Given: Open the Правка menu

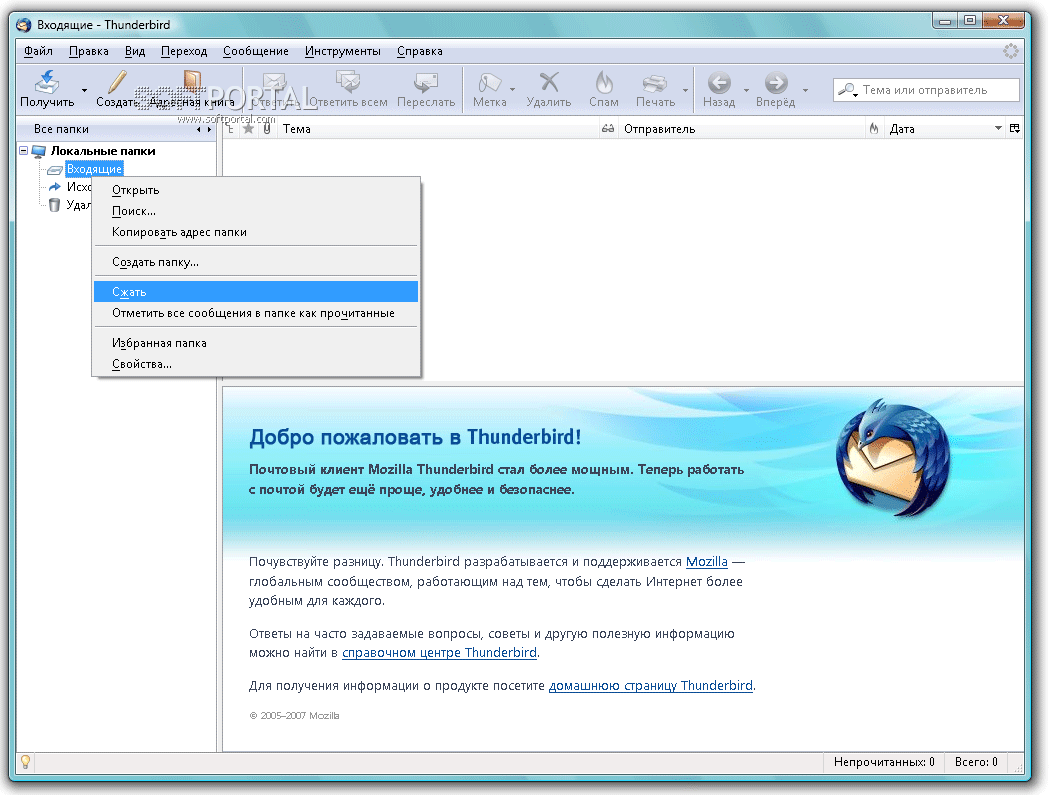Looking at the screenshot, I should pyautogui.click(x=88, y=51).
